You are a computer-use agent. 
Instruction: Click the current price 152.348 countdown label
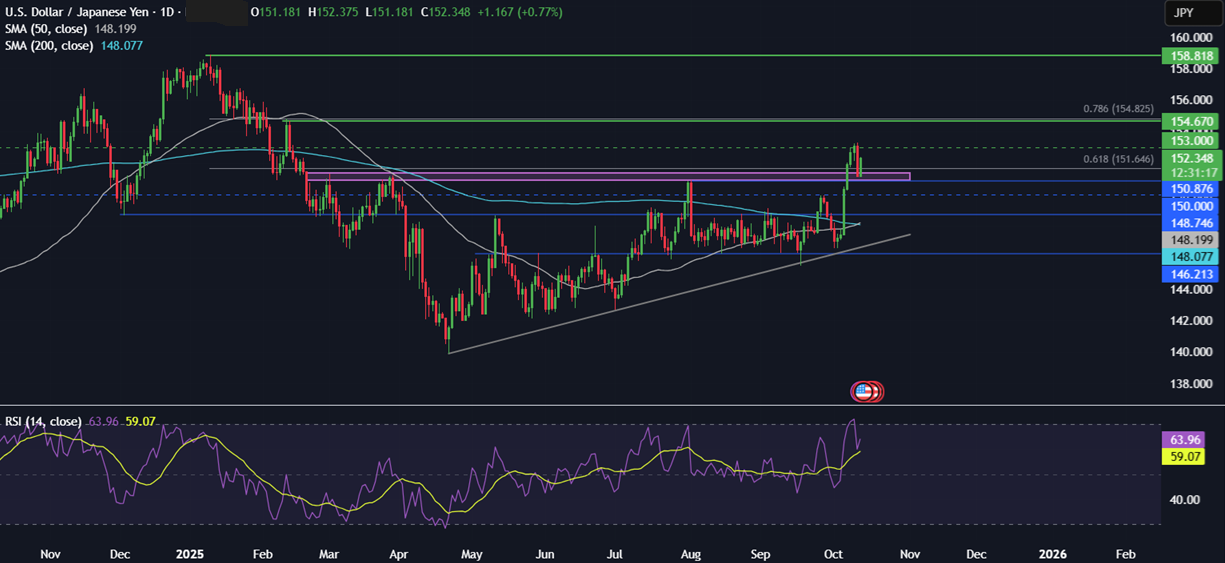pyautogui.click(x=1190, y=165)
